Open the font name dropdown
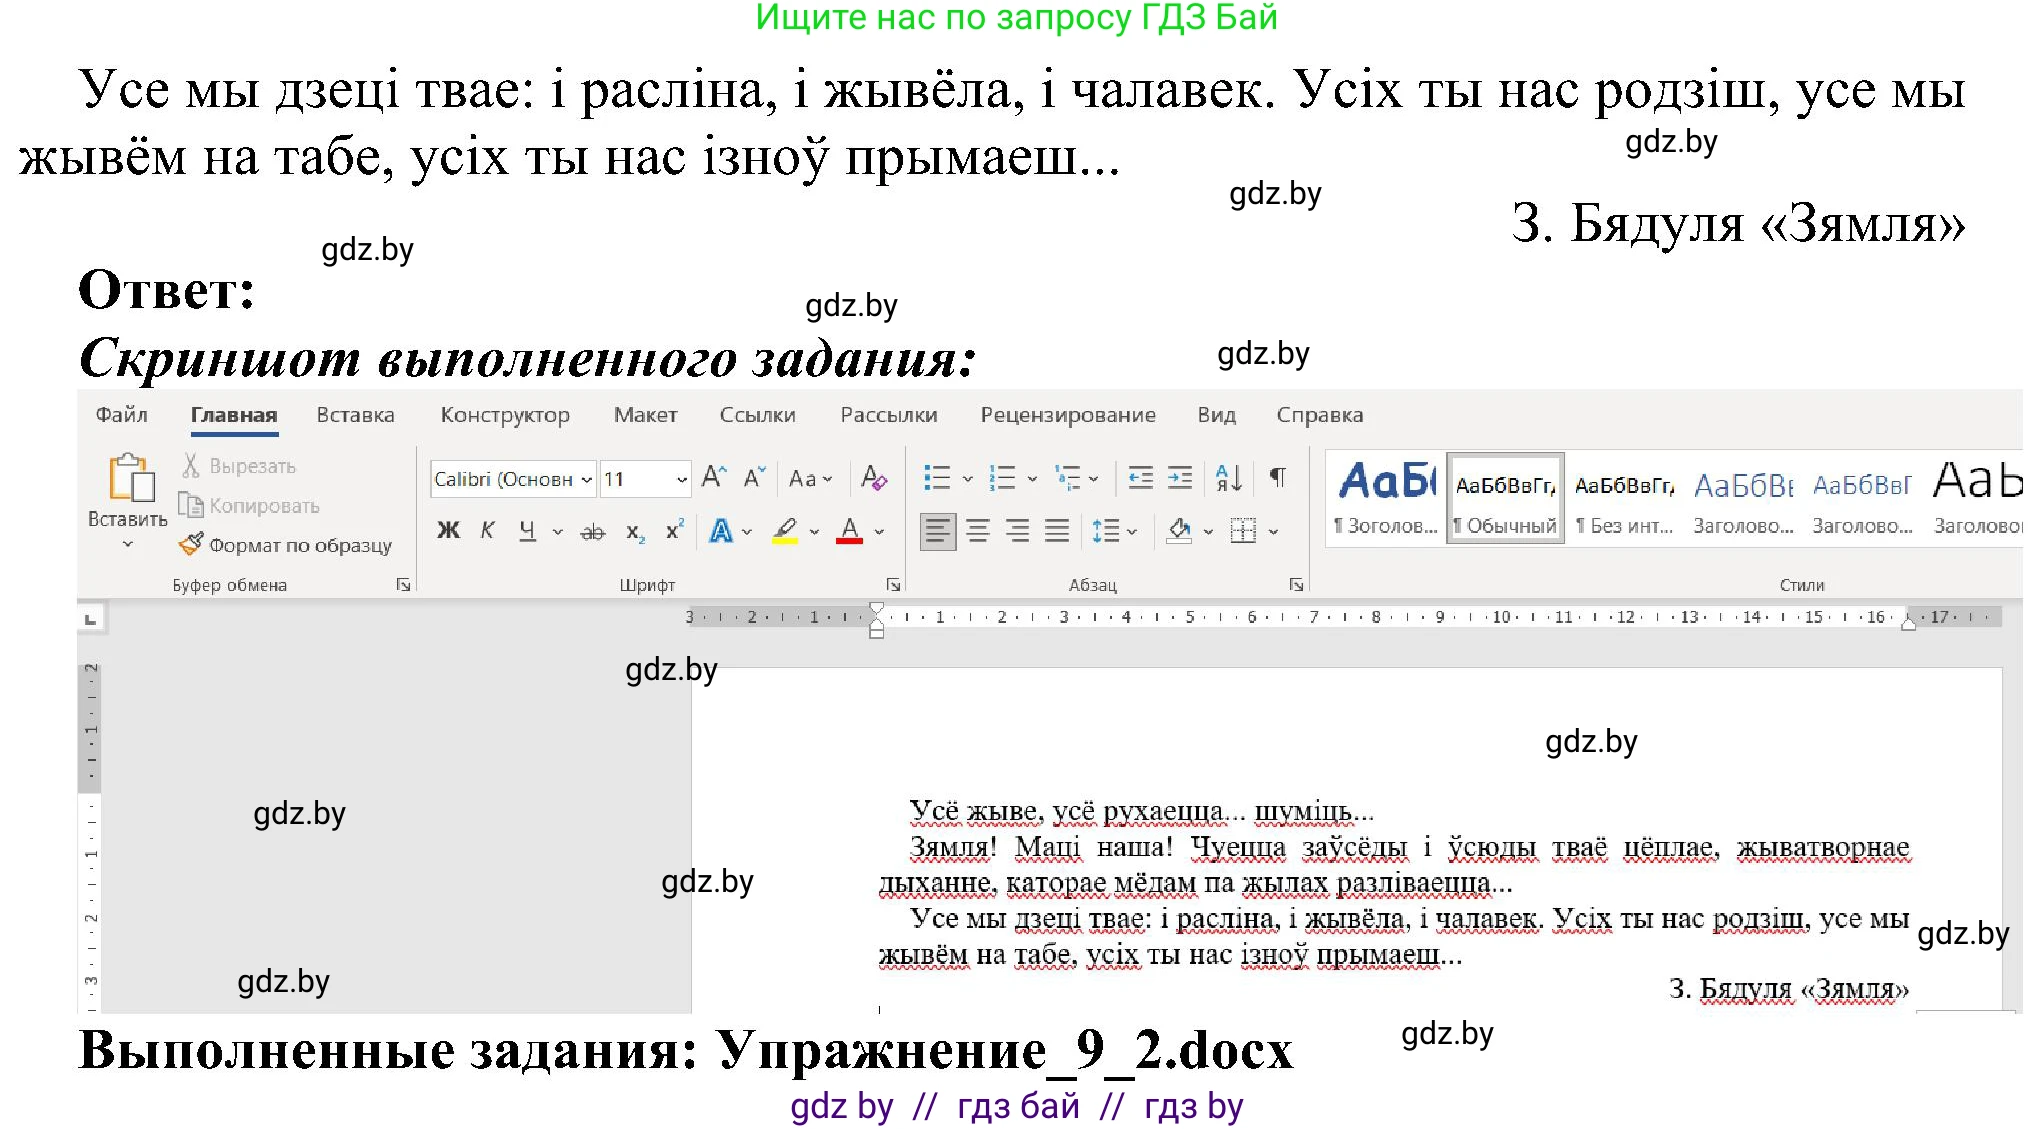Viewport: 2036px width, 1129px height. point(585,478)
